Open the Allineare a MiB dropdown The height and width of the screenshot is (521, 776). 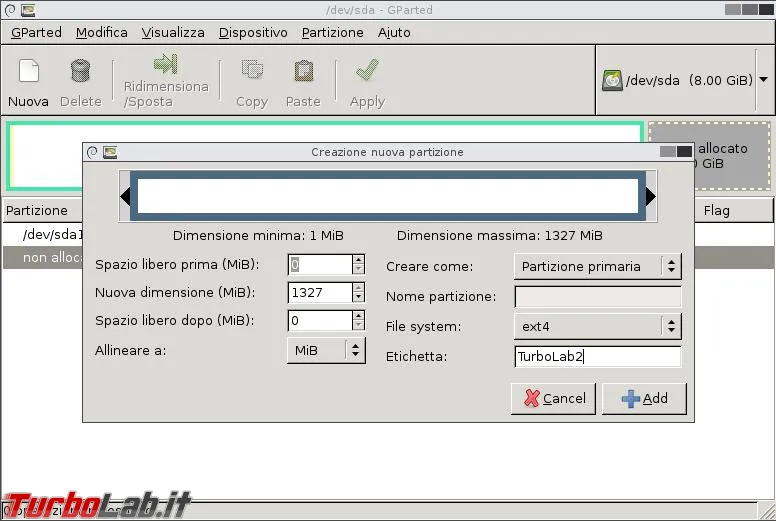(326, 350)
